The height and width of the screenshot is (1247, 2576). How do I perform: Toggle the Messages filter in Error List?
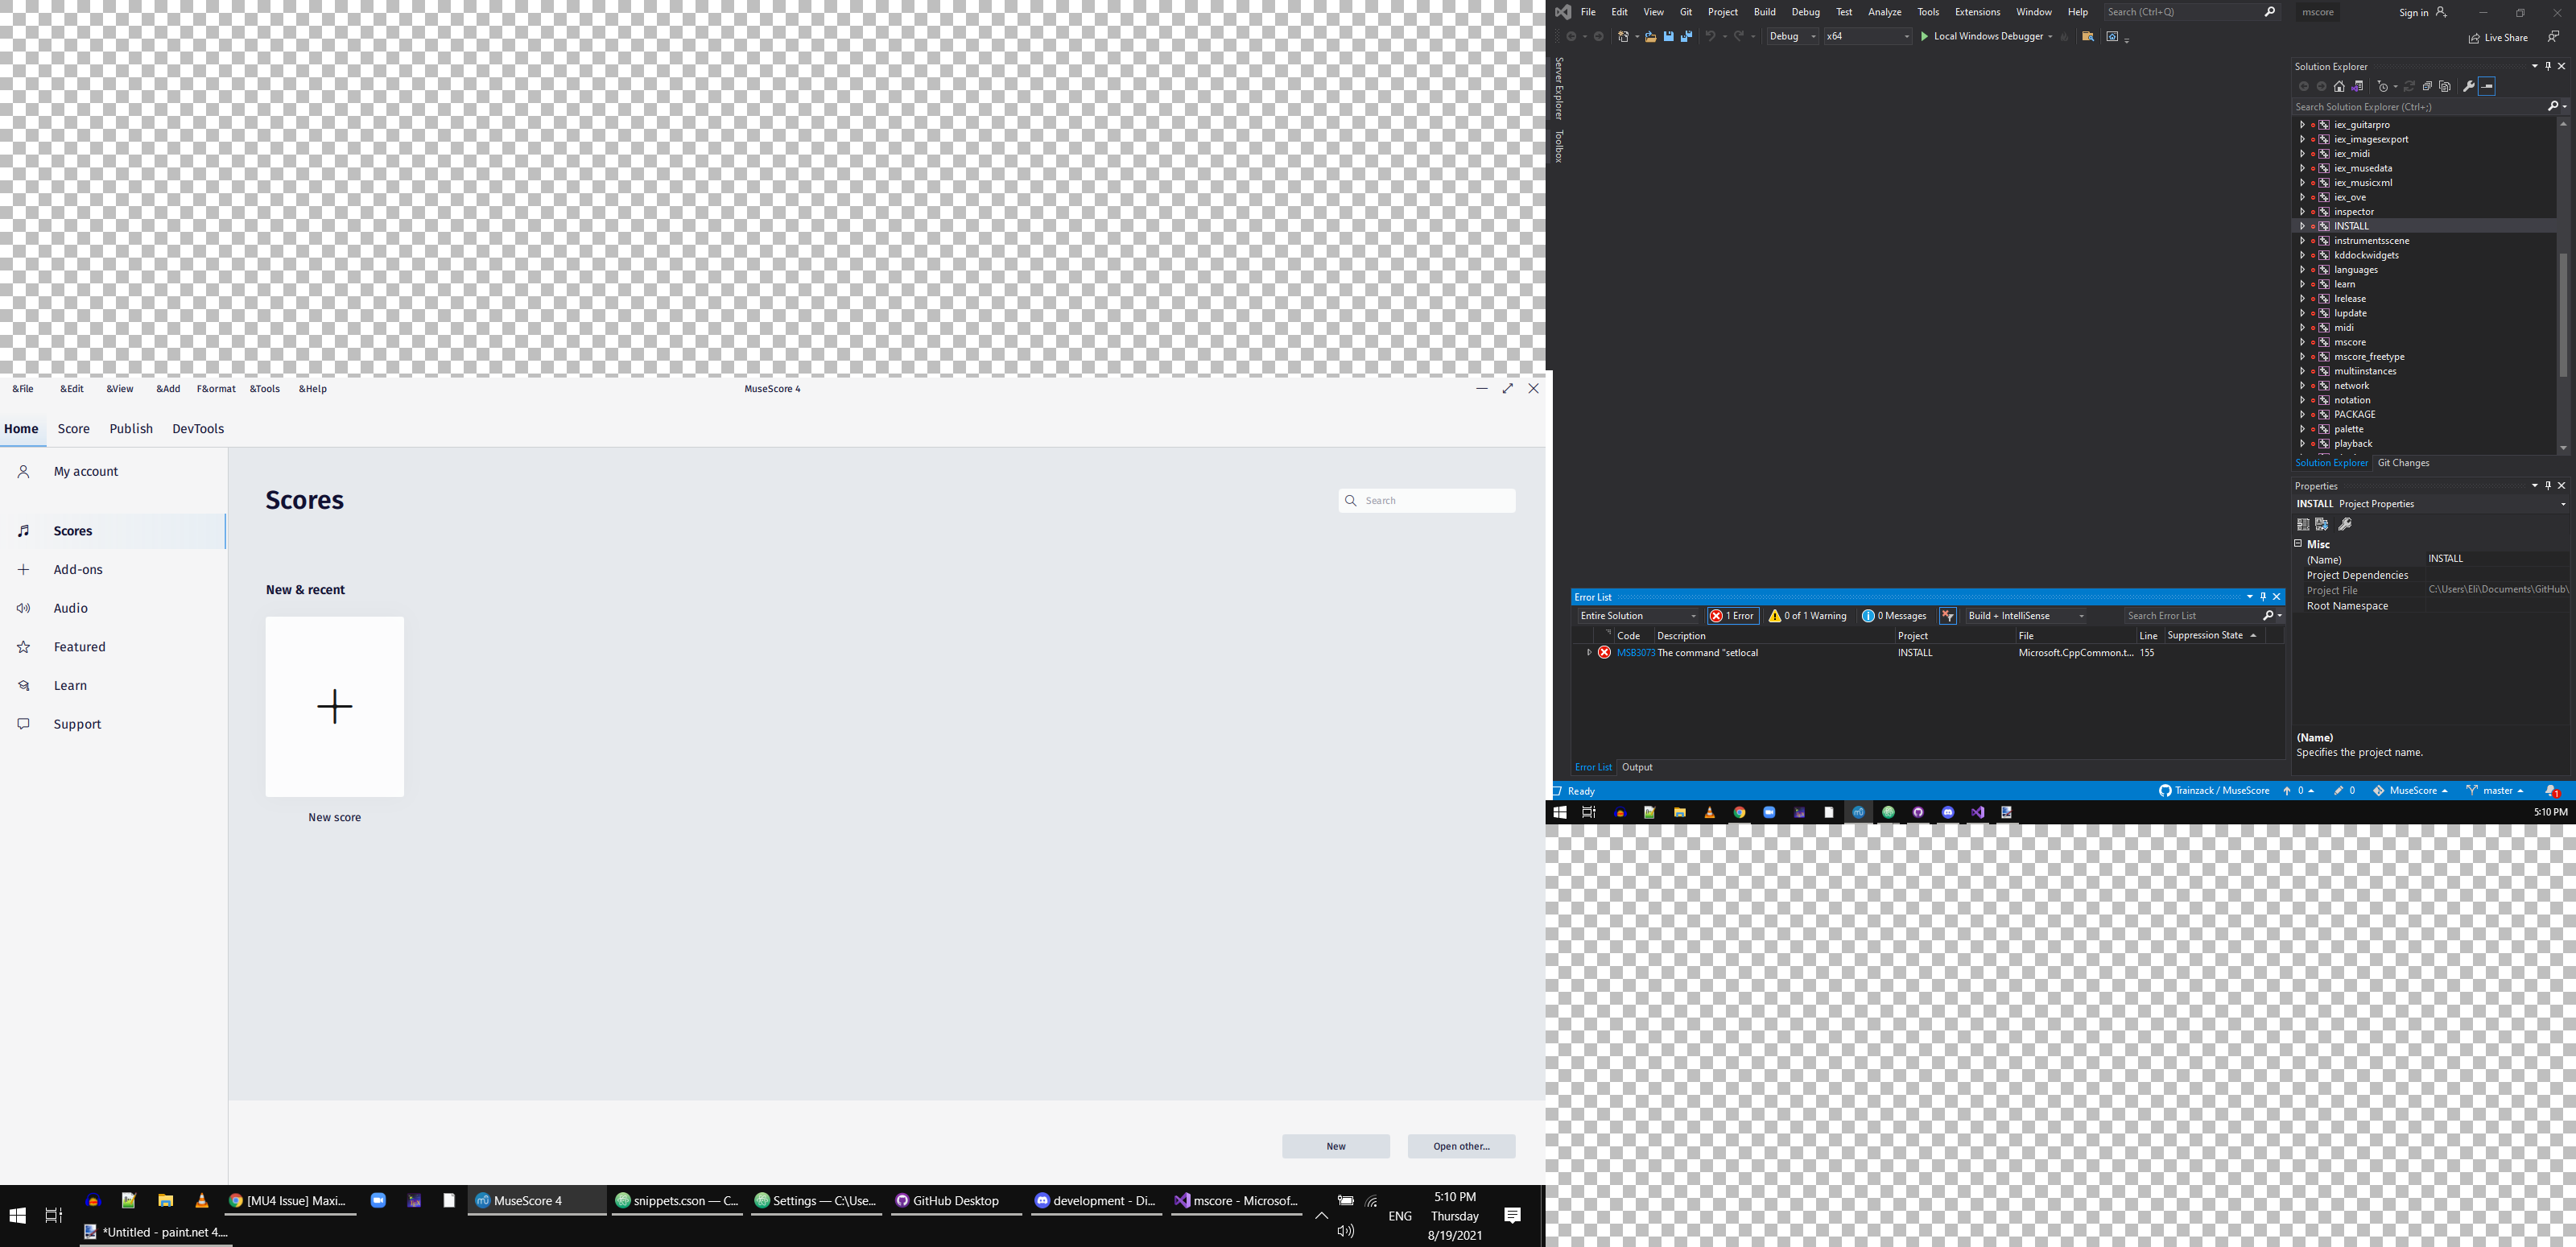coord(1893,615)
